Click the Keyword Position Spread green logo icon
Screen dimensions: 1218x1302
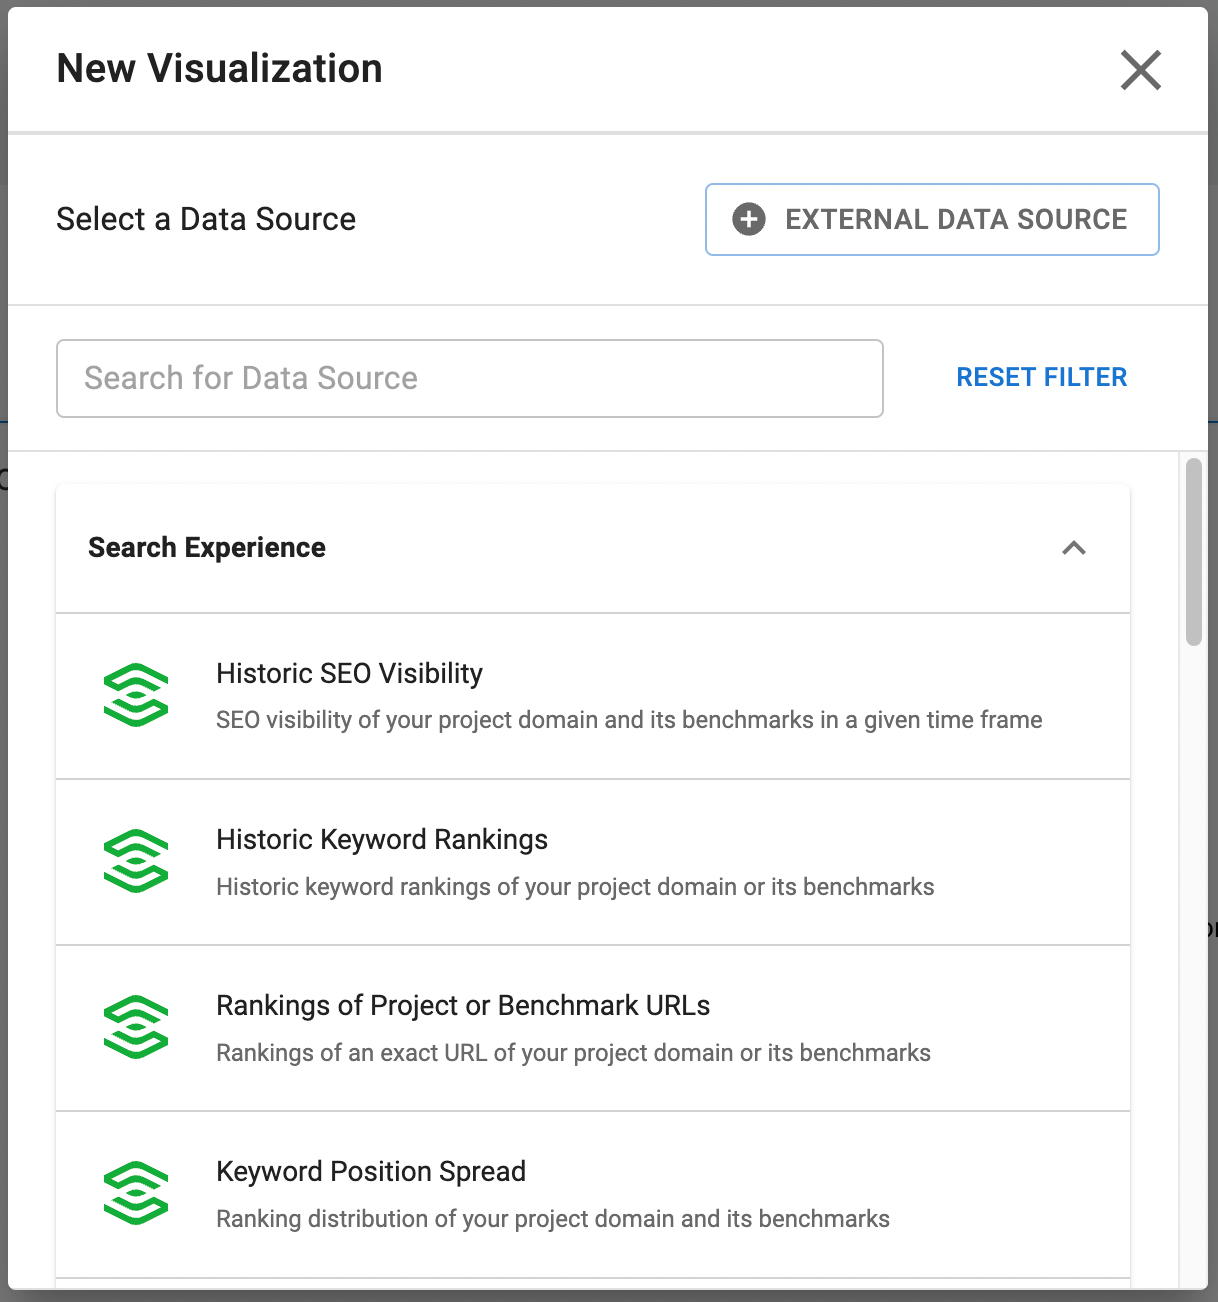click(x=136, y=1193)
